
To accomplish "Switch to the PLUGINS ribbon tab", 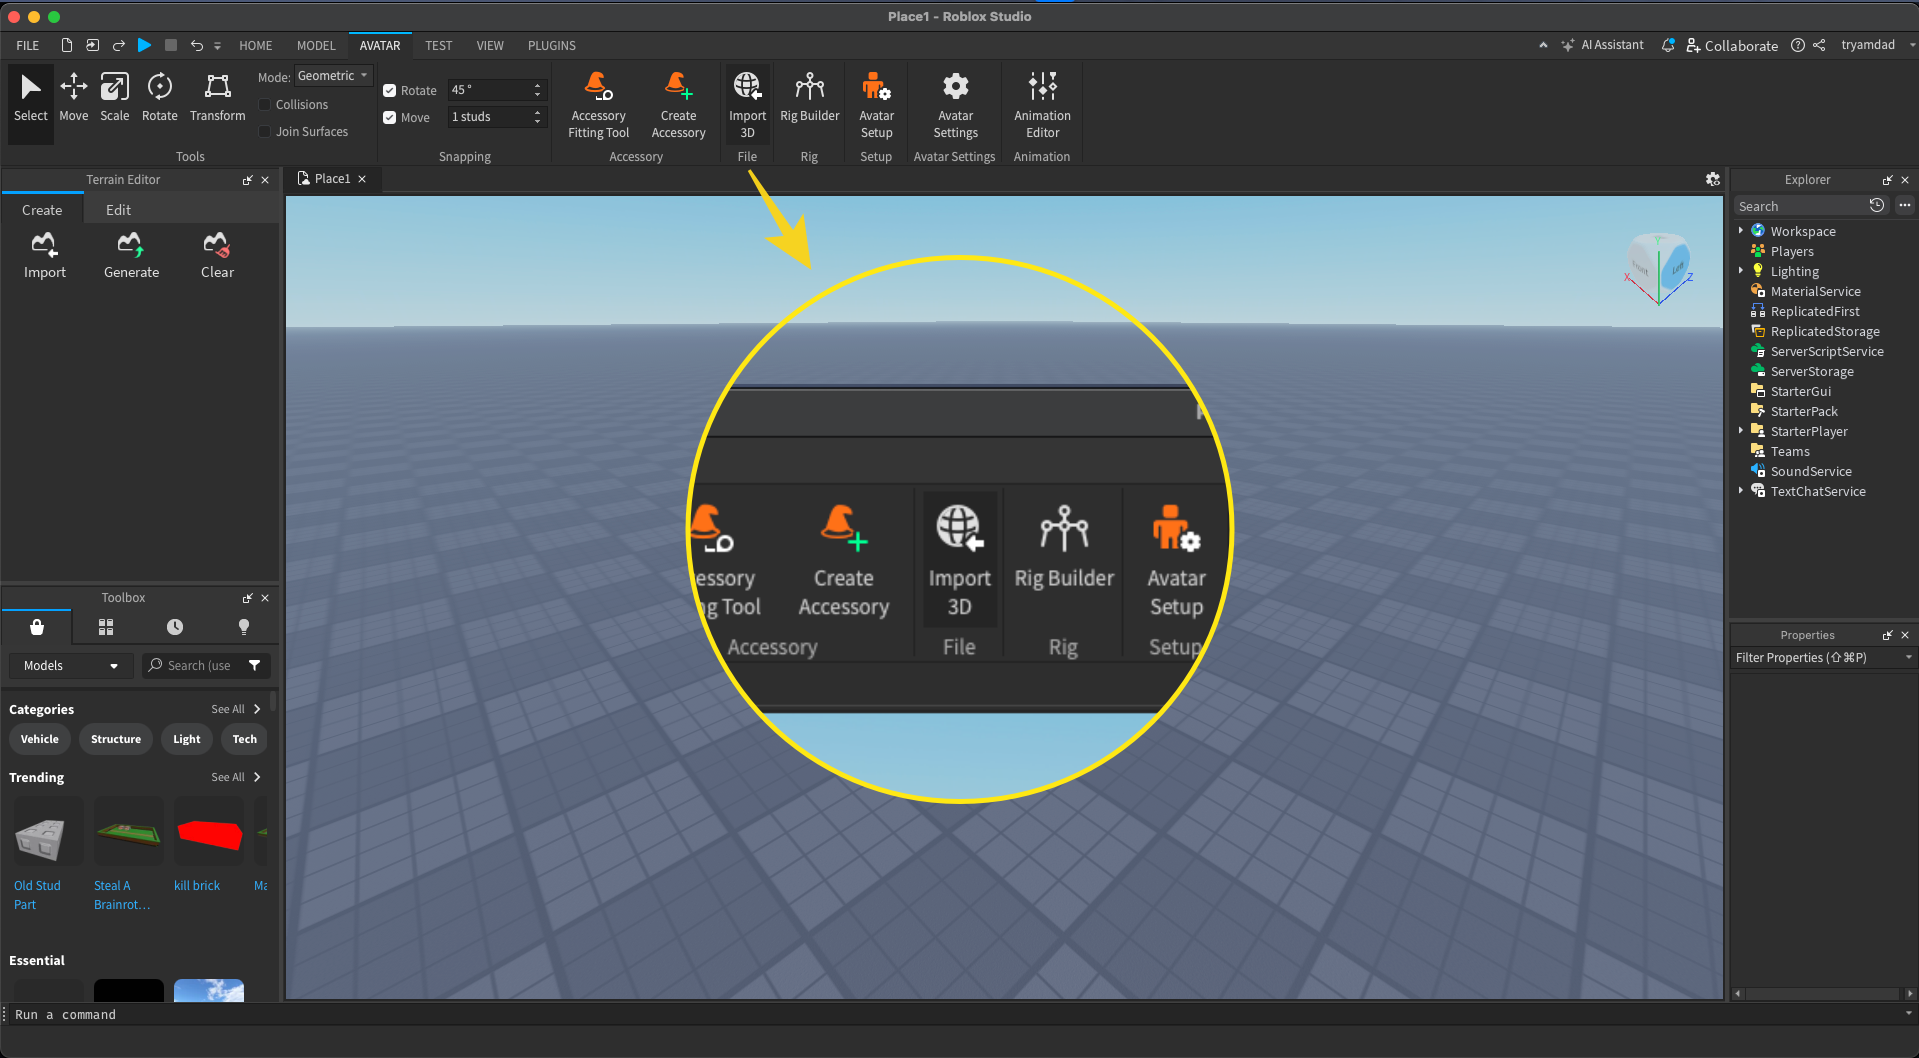I will (x=552, y=45).
